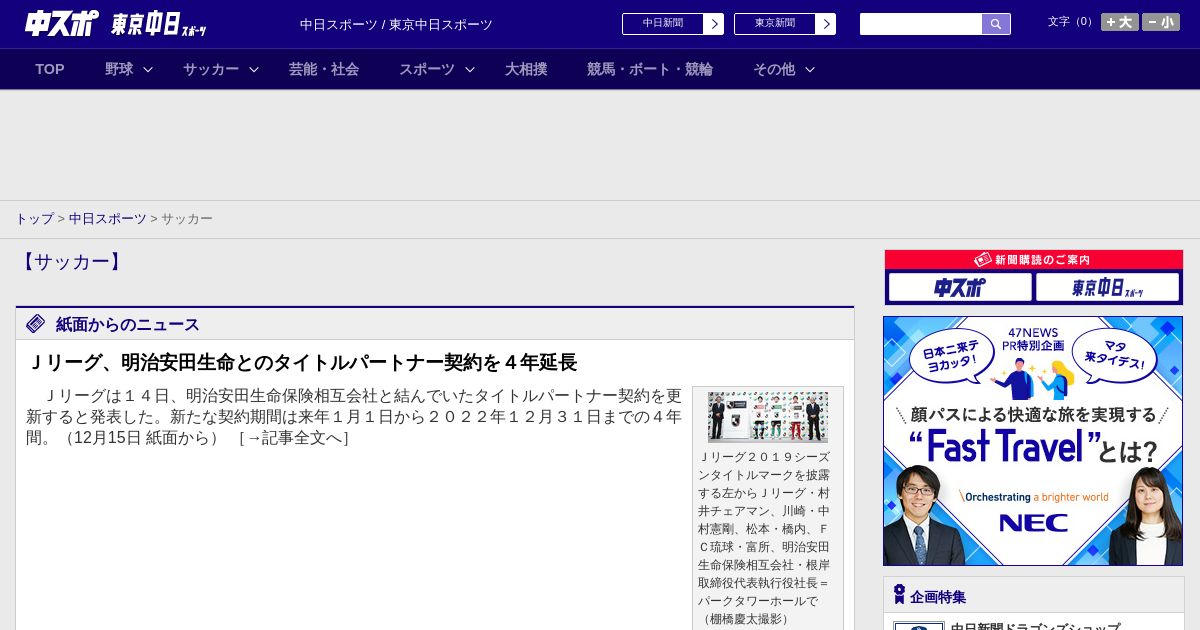Click トップ breadcrumb link
This screenshot has height=630, width=1200.
(x=34, y=219)
